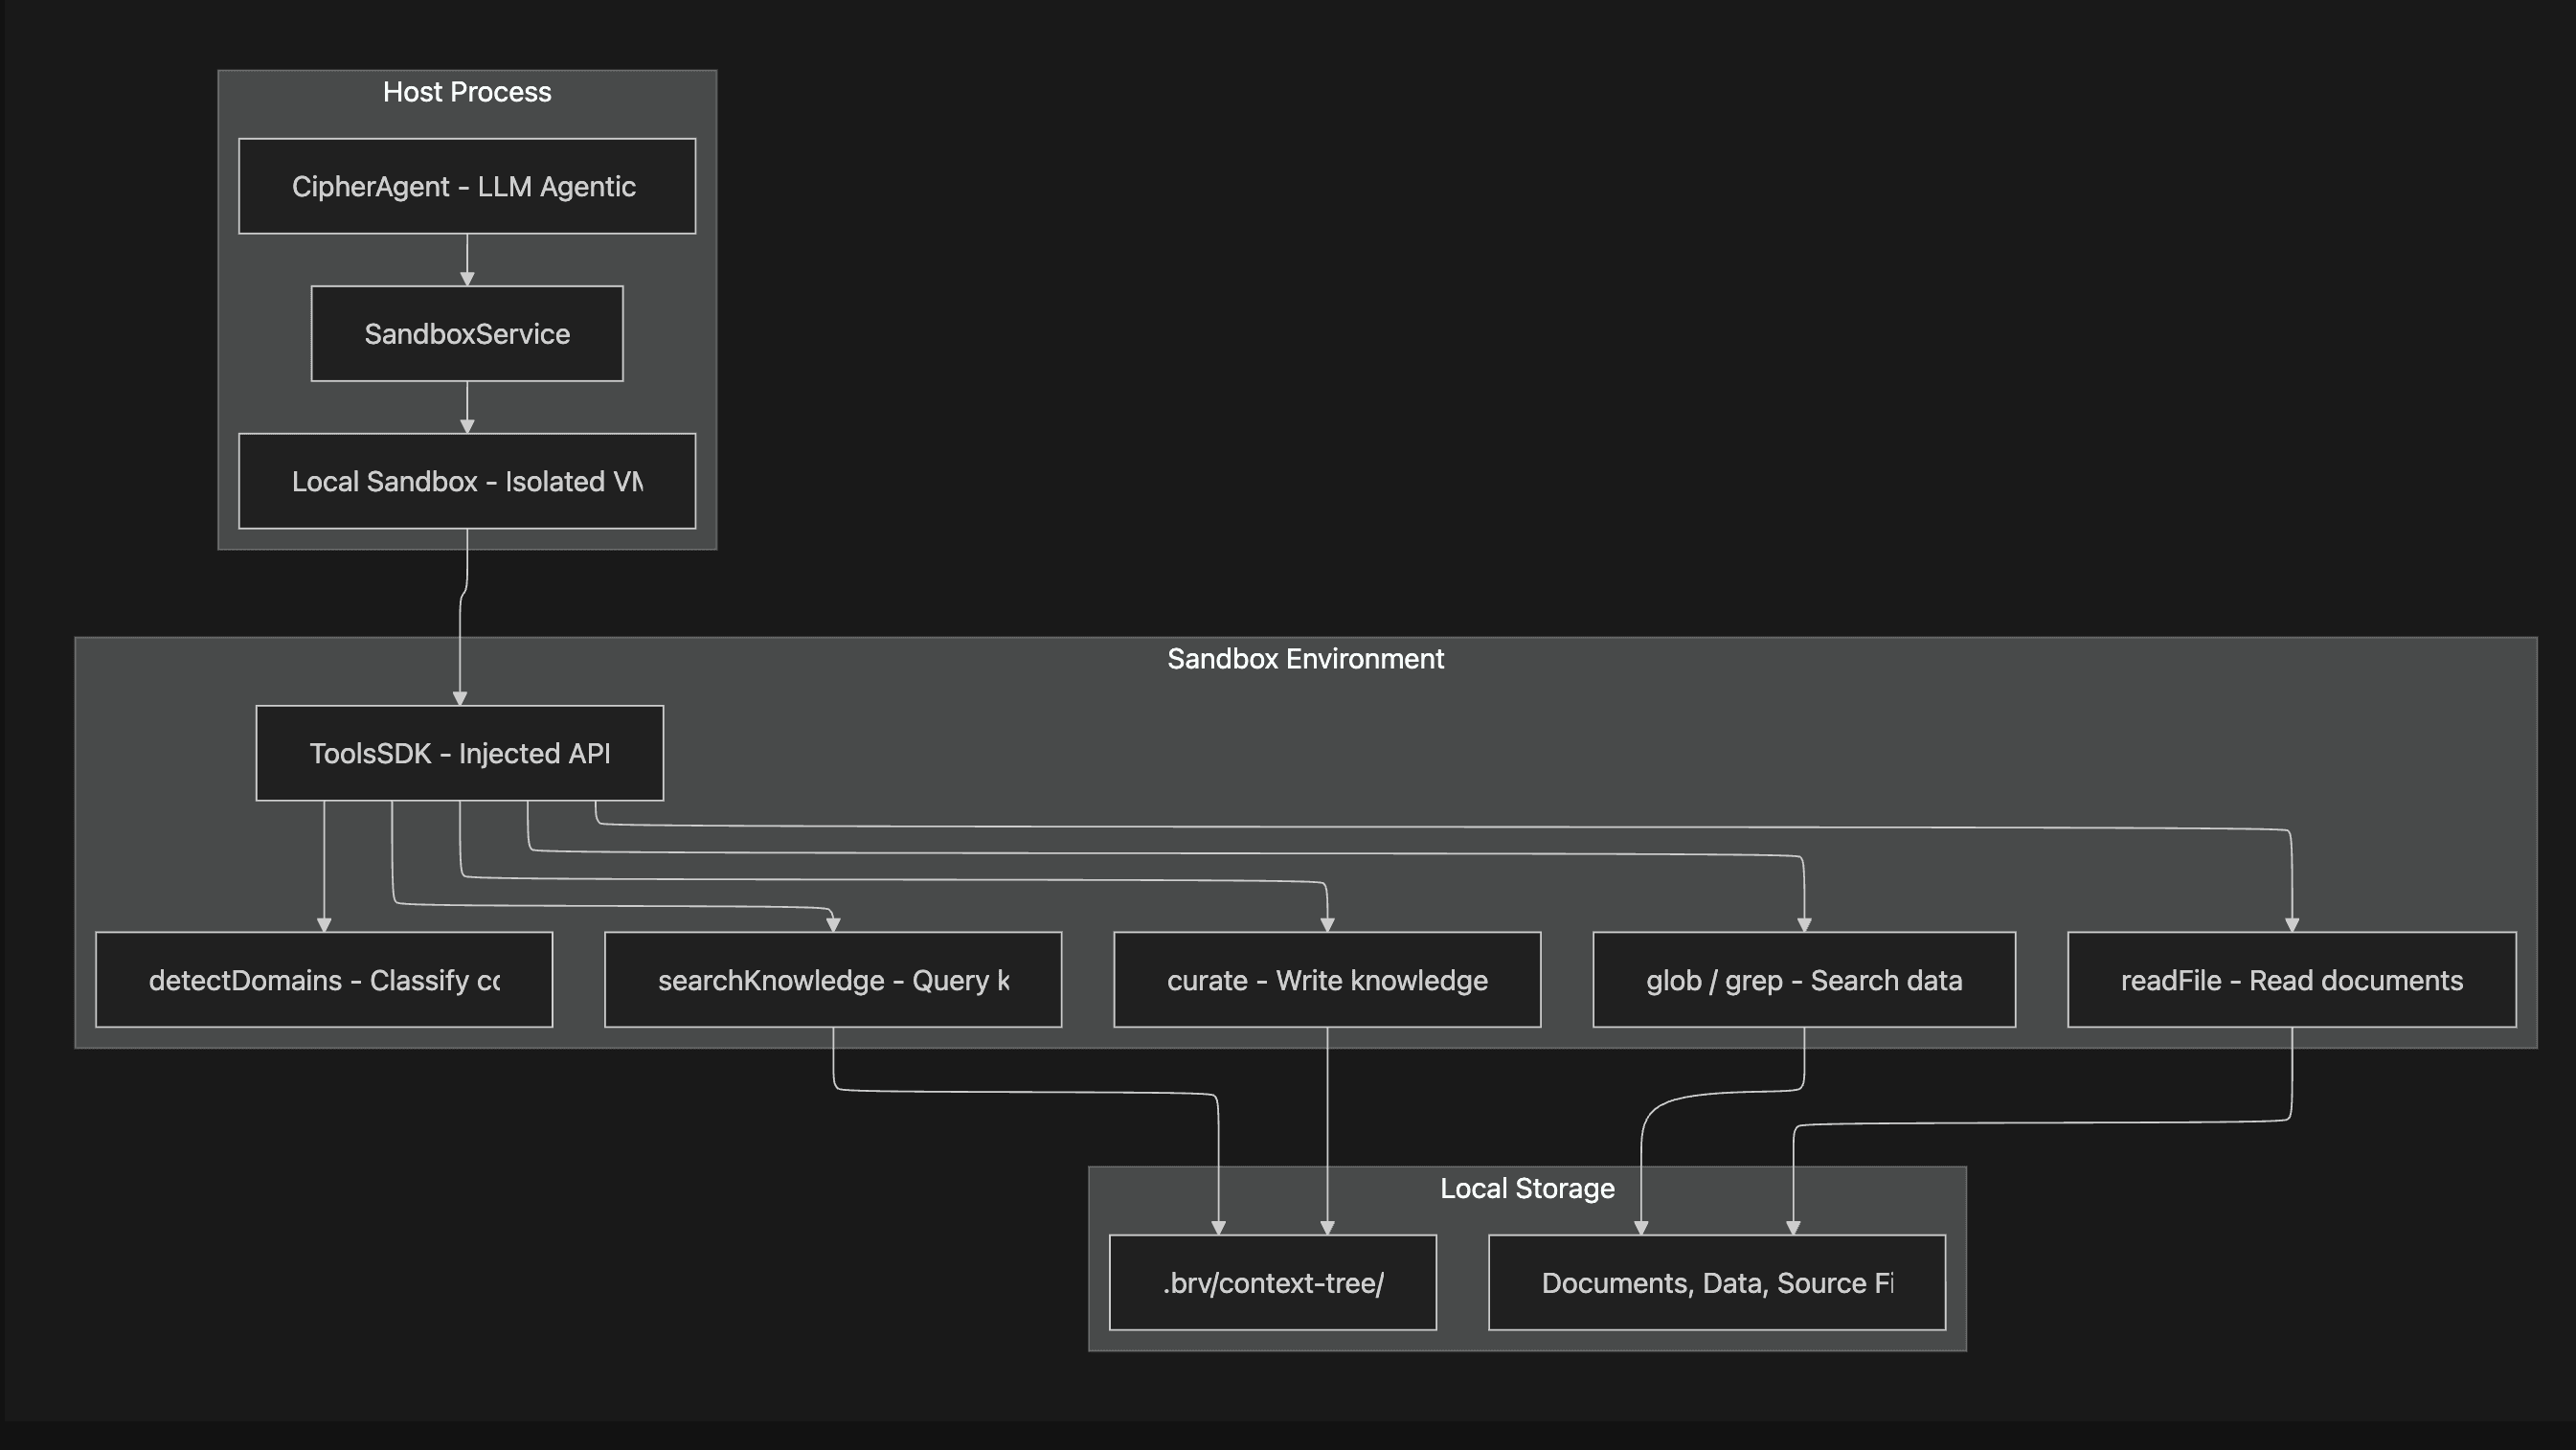Click arrowhead entering the detectDomains node
Image resolution: width=2576 pixels, height=1450 pixels.
pyautogui.click(x=324, y=925)
